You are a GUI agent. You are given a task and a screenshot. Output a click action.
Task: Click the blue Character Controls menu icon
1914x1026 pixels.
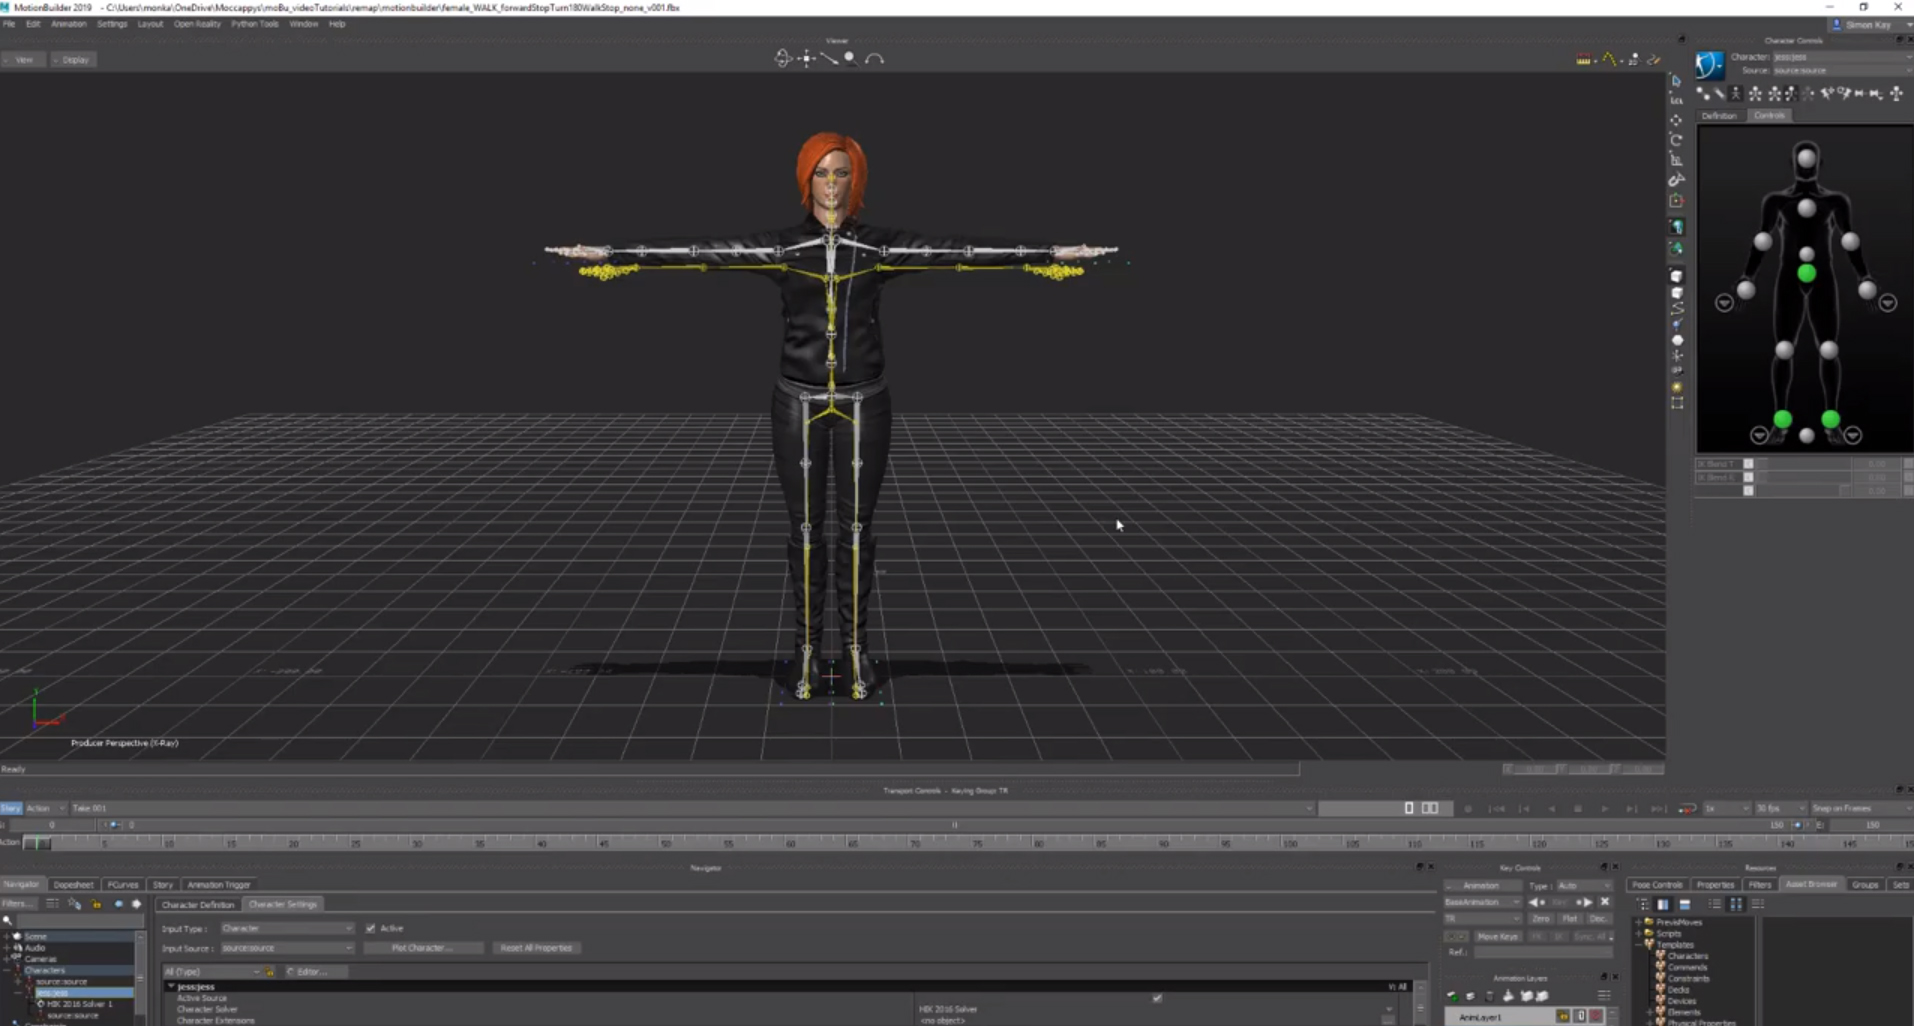(x=1709, y=65)
